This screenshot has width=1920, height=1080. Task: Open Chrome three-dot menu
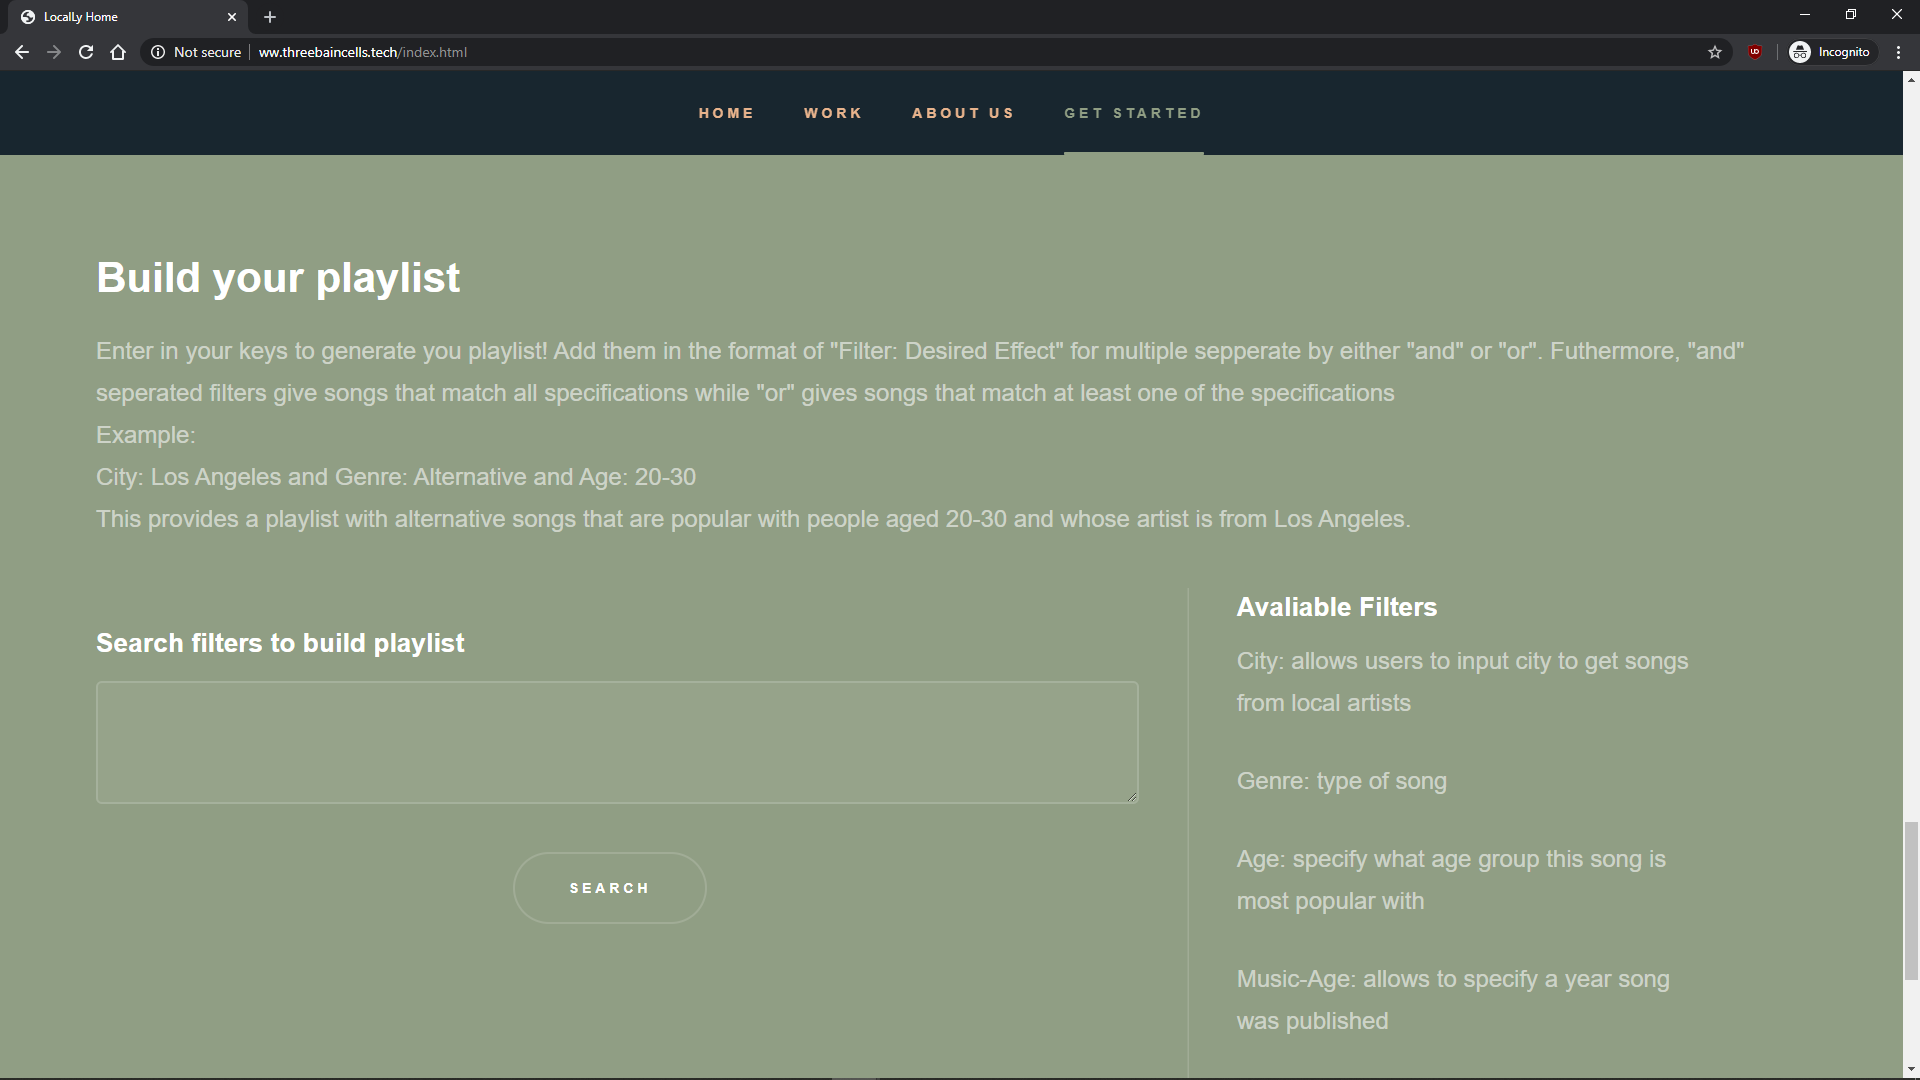[x=1898, y=52]
